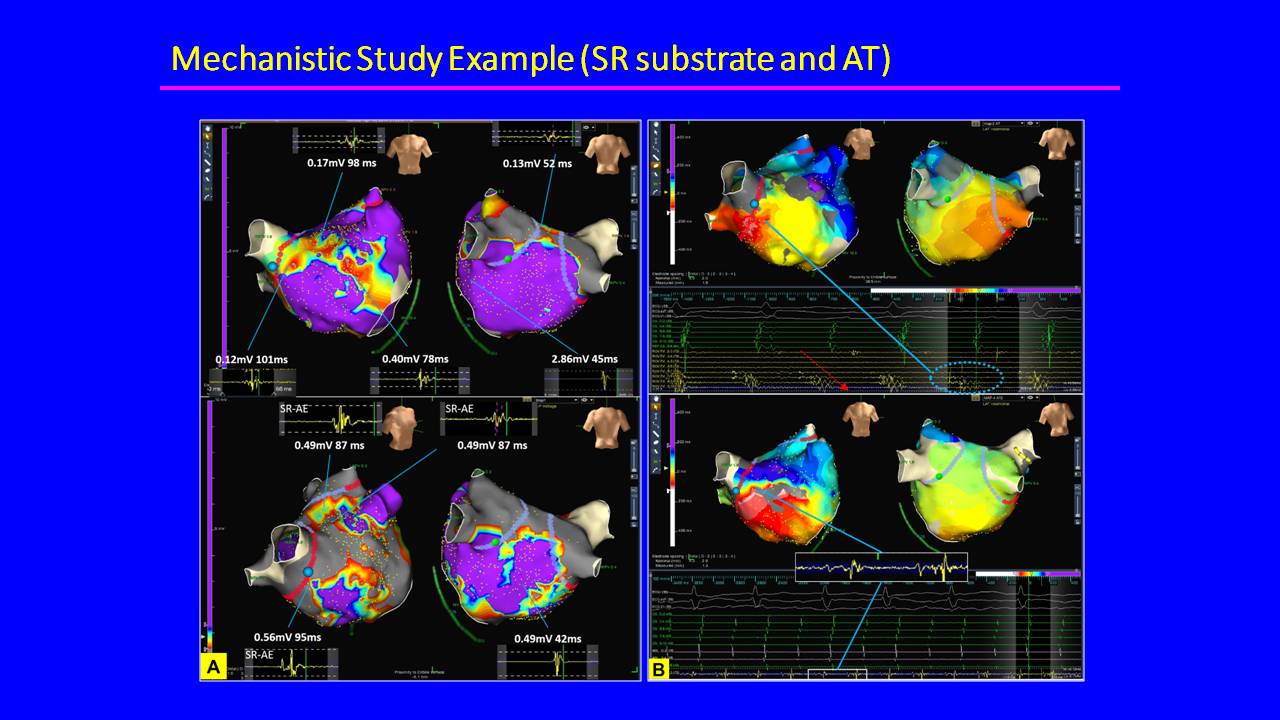Click the torso orientation icon in bottom-left SR-AE map
Screen dimensions: 1280x720
click(402, 423)
